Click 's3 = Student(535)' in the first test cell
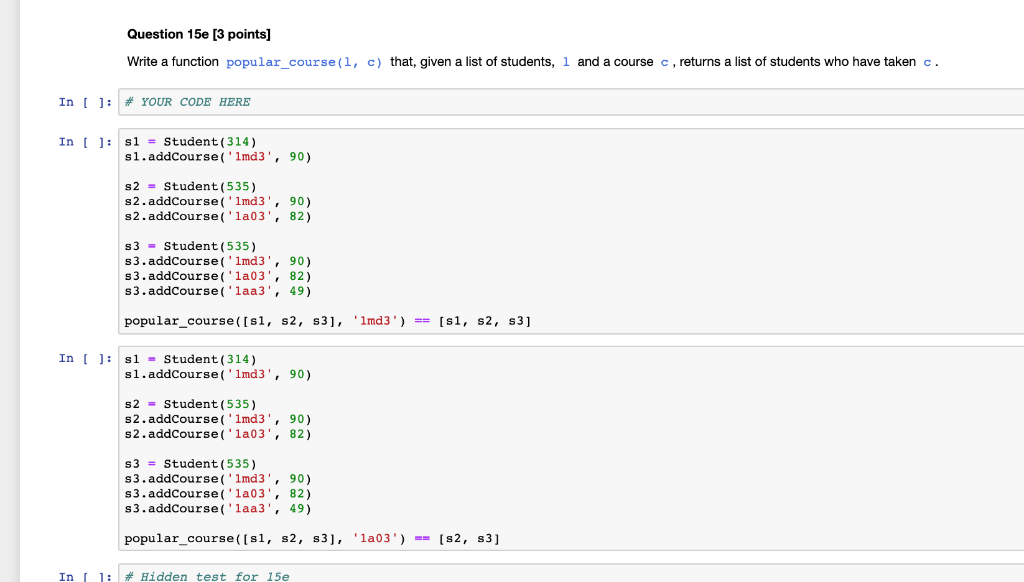Screen dimensions: 1024x582 pos(191,246)
